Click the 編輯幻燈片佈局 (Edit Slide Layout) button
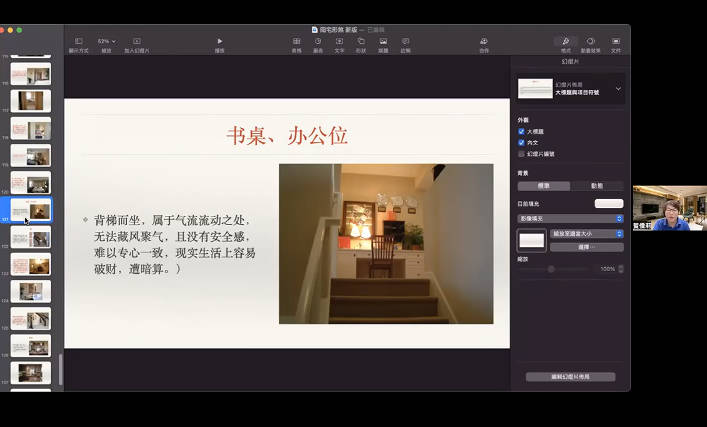The width and height of the screenshot is (707, 427). [x=570, y=377]
